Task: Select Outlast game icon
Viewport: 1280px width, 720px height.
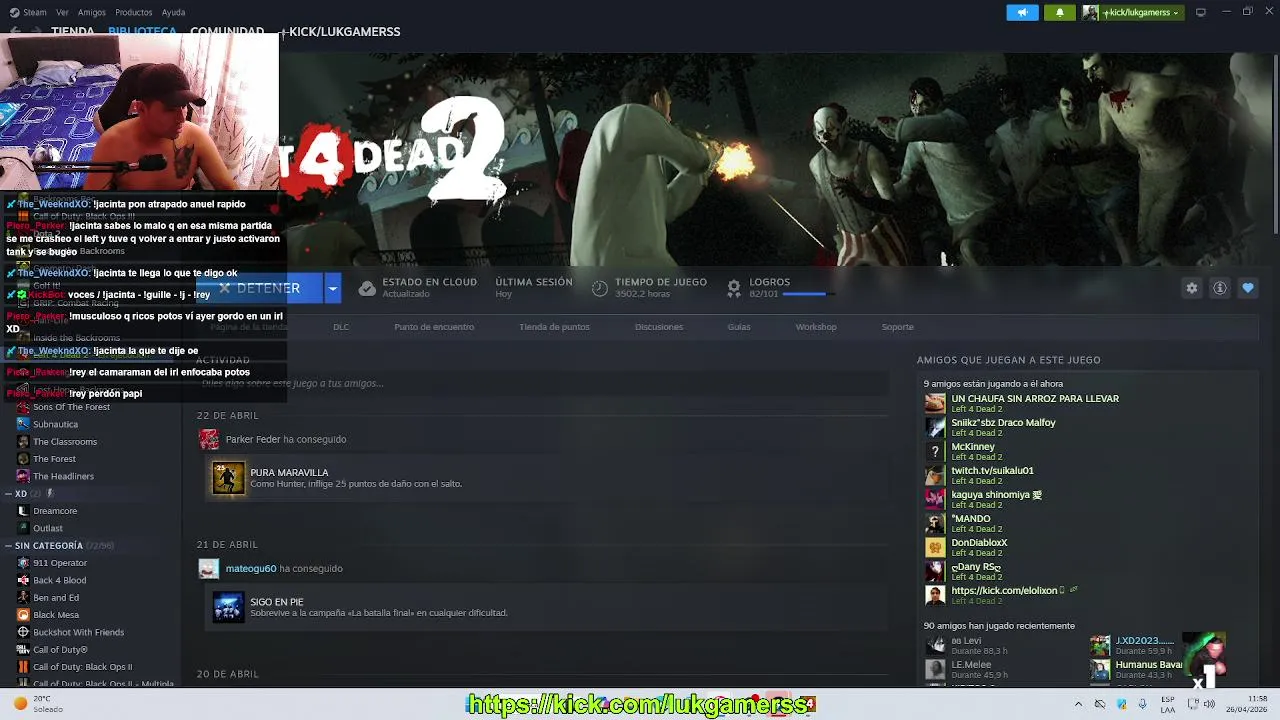Action: point(23,528)
